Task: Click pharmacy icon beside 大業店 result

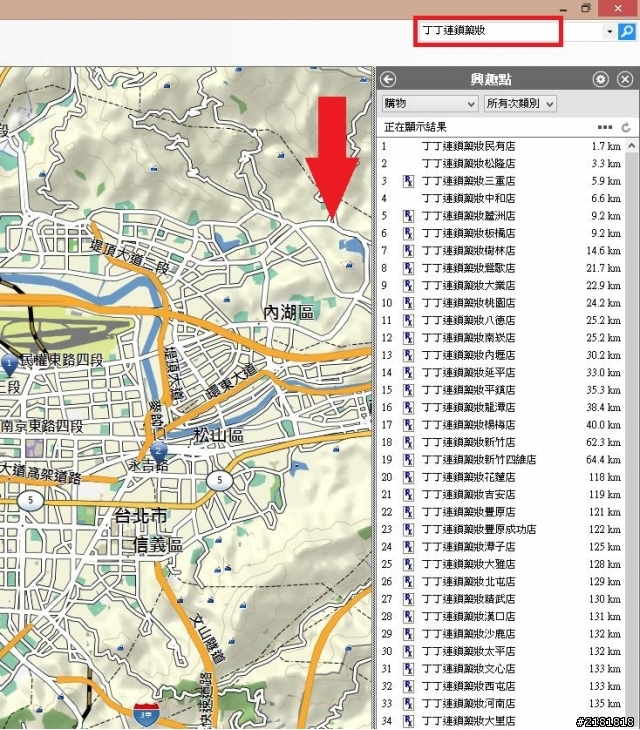Action: (408, 285)
